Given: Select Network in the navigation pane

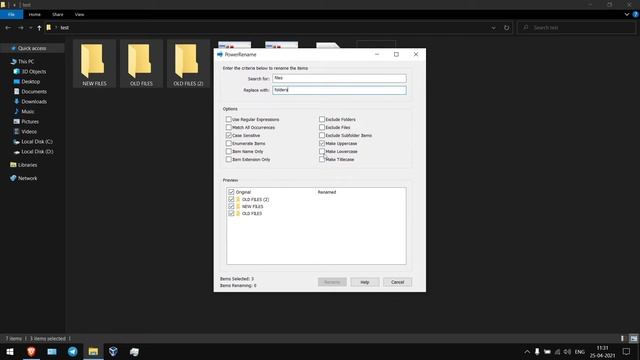Looking at the screenshot, I should click(27, 178).
